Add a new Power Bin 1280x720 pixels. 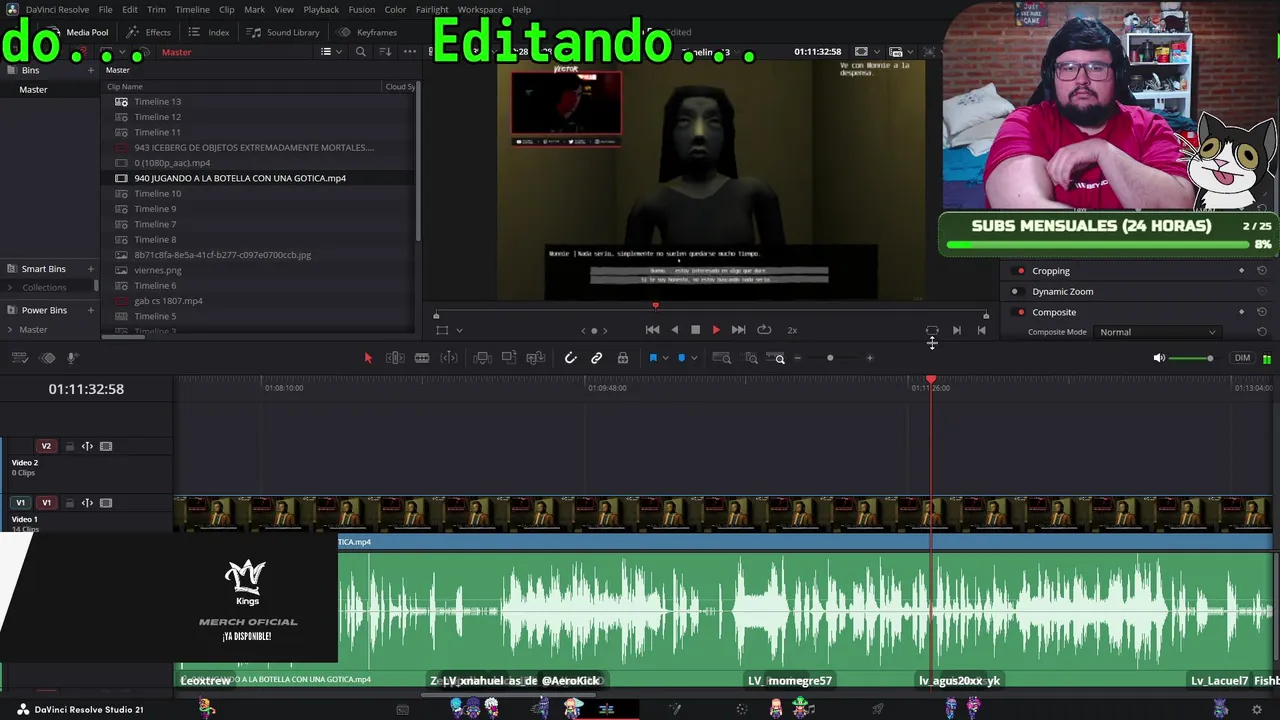click(x=91, y=310)
